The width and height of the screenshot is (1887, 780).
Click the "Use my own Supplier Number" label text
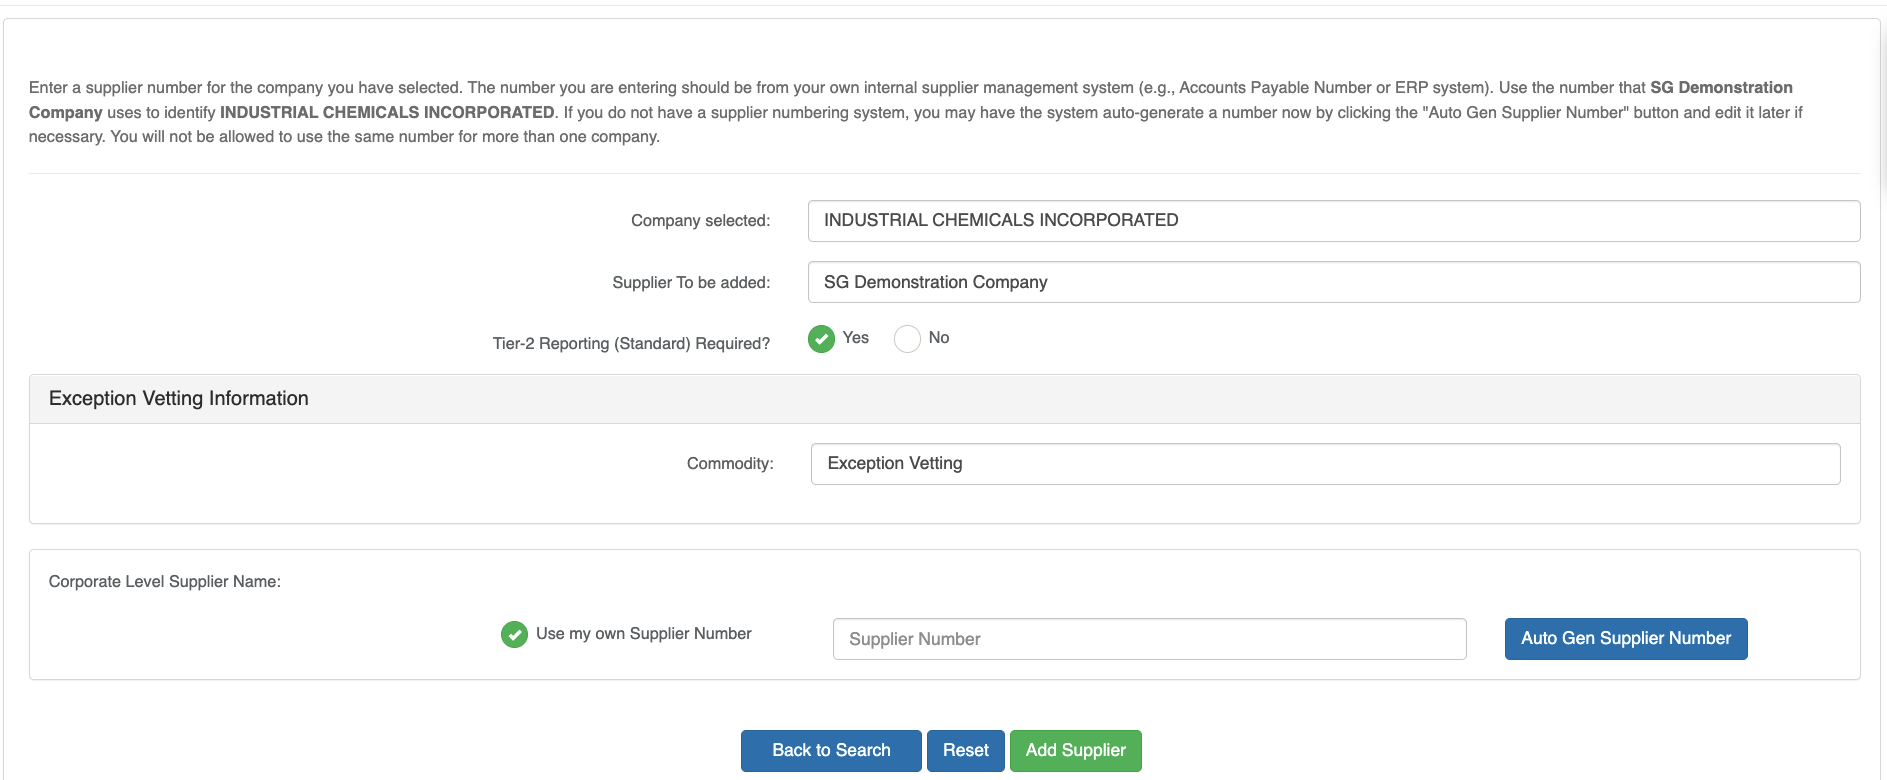point(643,634)
